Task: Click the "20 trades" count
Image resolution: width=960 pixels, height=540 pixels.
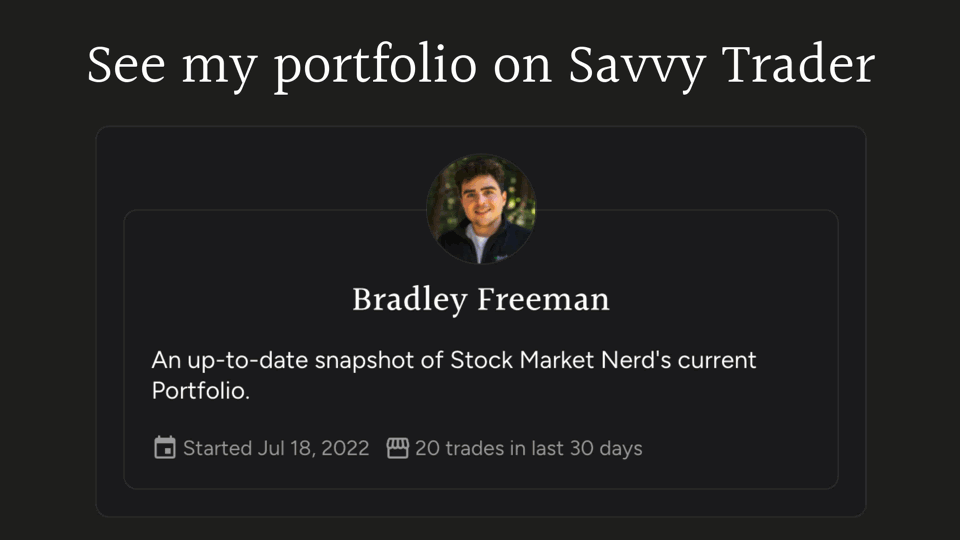Action: (459, 448)
